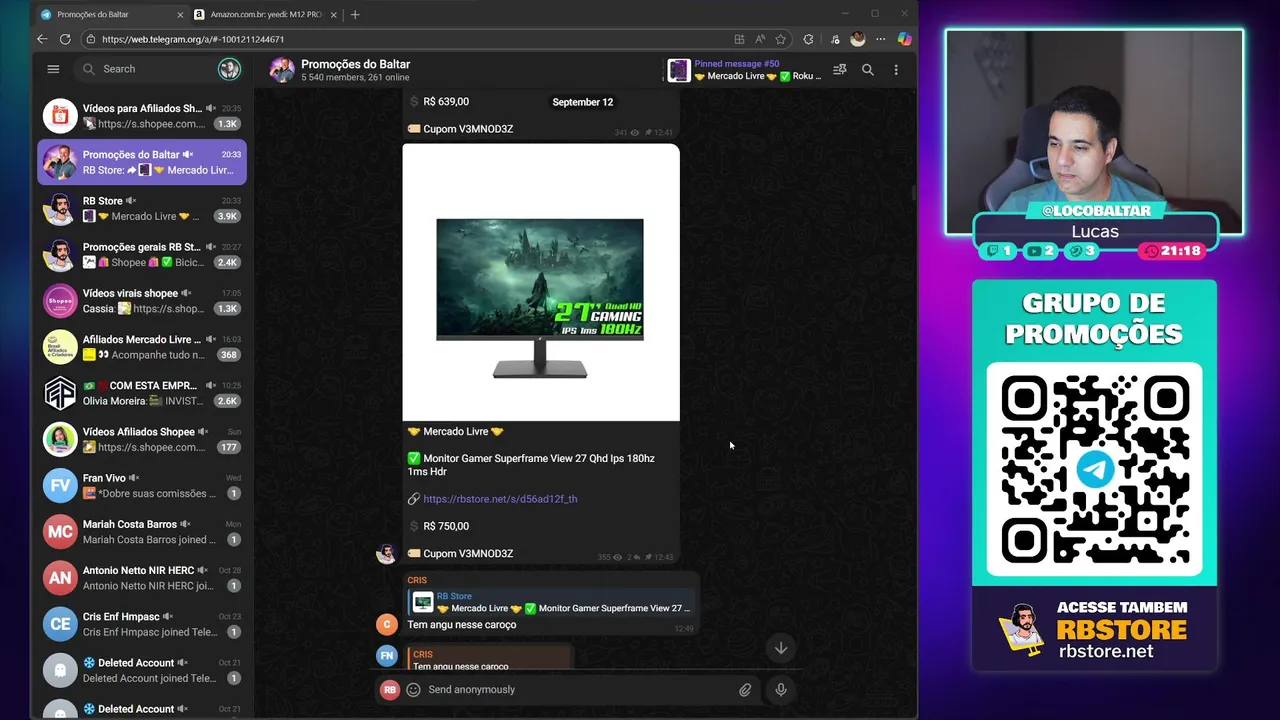Screen dimensions: 1280x720
Task: Click the MC avatar of Mariah Costa
Action: [x=60, y=531]
